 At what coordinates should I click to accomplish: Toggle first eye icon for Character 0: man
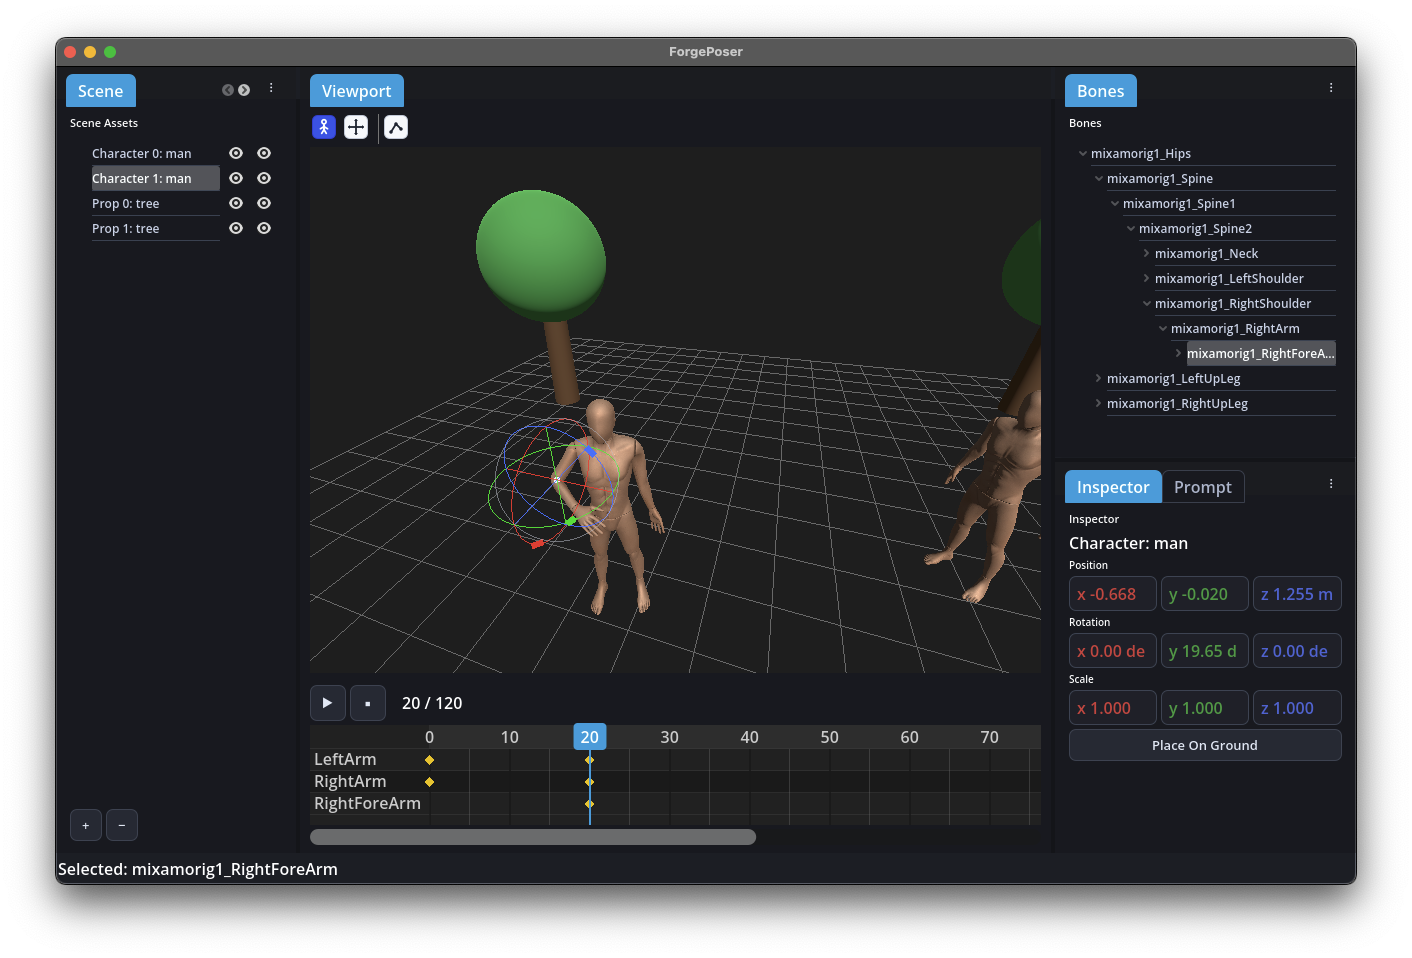236,153
